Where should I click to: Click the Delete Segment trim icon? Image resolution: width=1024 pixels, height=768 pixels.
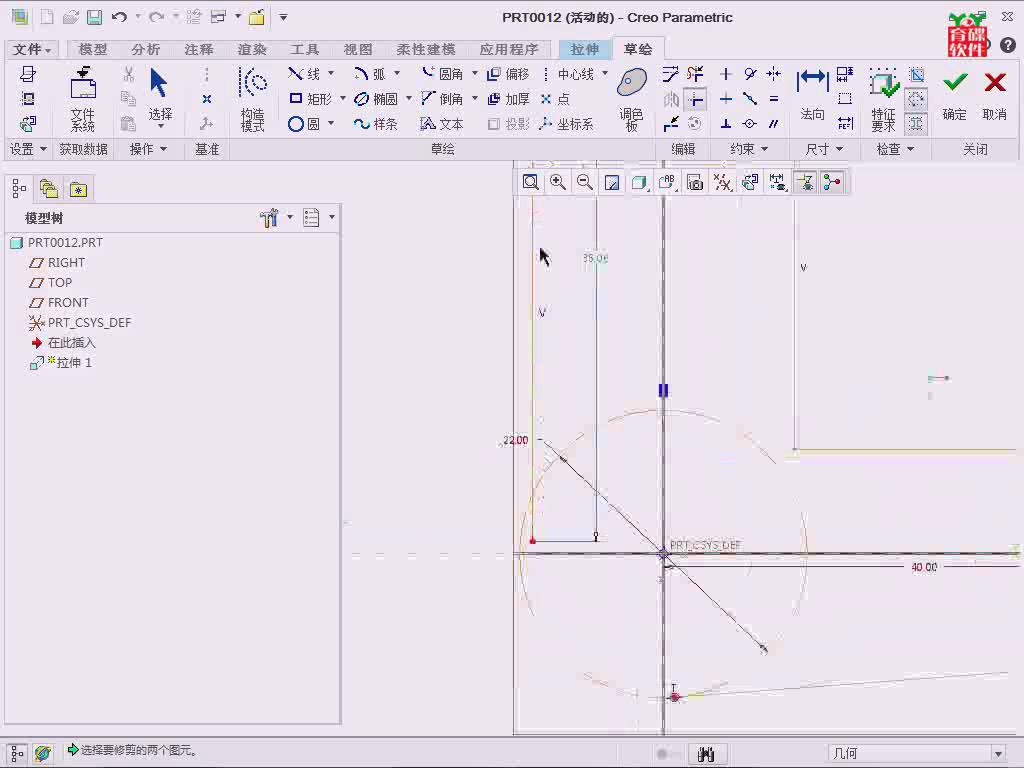695,74
